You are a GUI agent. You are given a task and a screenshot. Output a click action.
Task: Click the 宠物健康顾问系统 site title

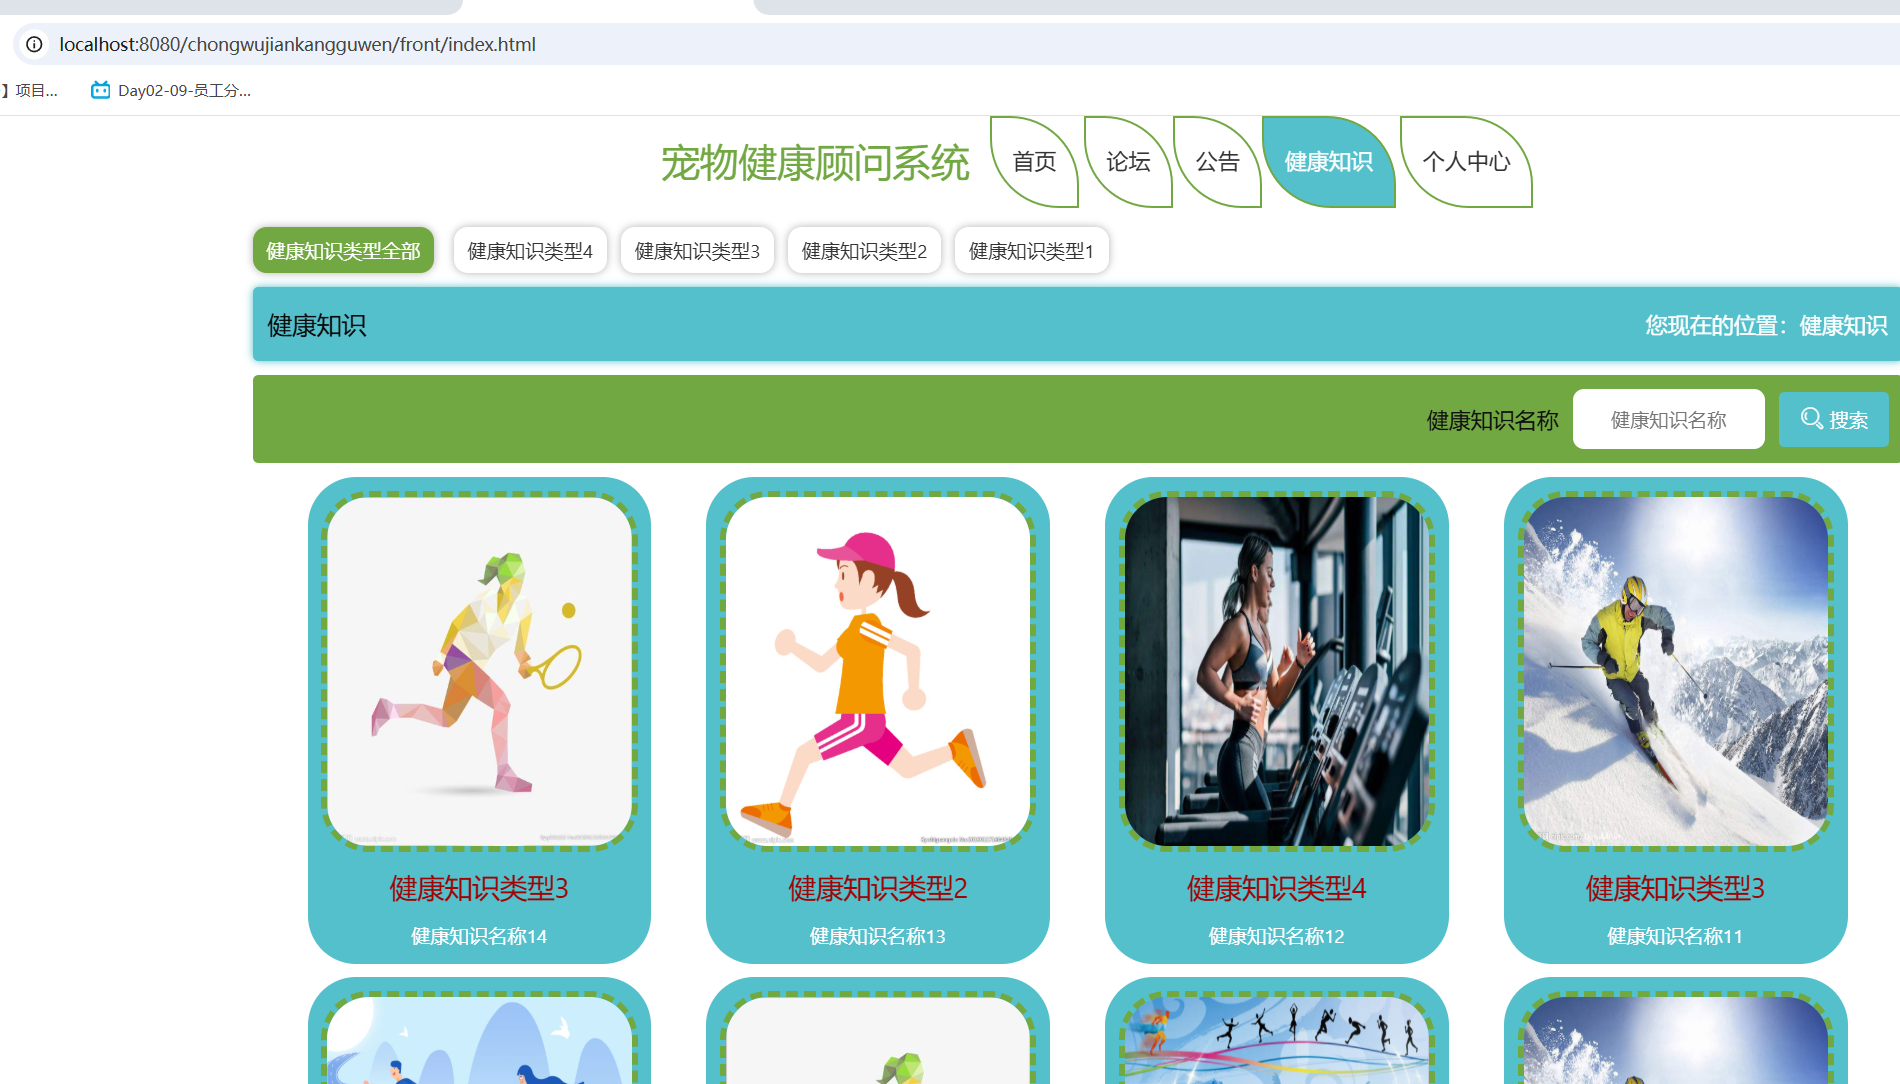pyautogui.click(x=815, y=163)
